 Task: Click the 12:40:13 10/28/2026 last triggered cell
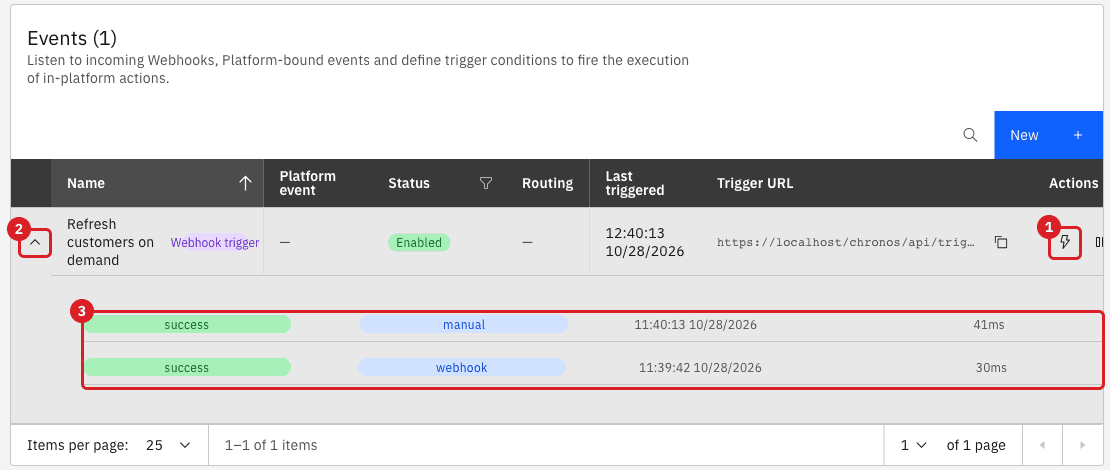(645, 242)
